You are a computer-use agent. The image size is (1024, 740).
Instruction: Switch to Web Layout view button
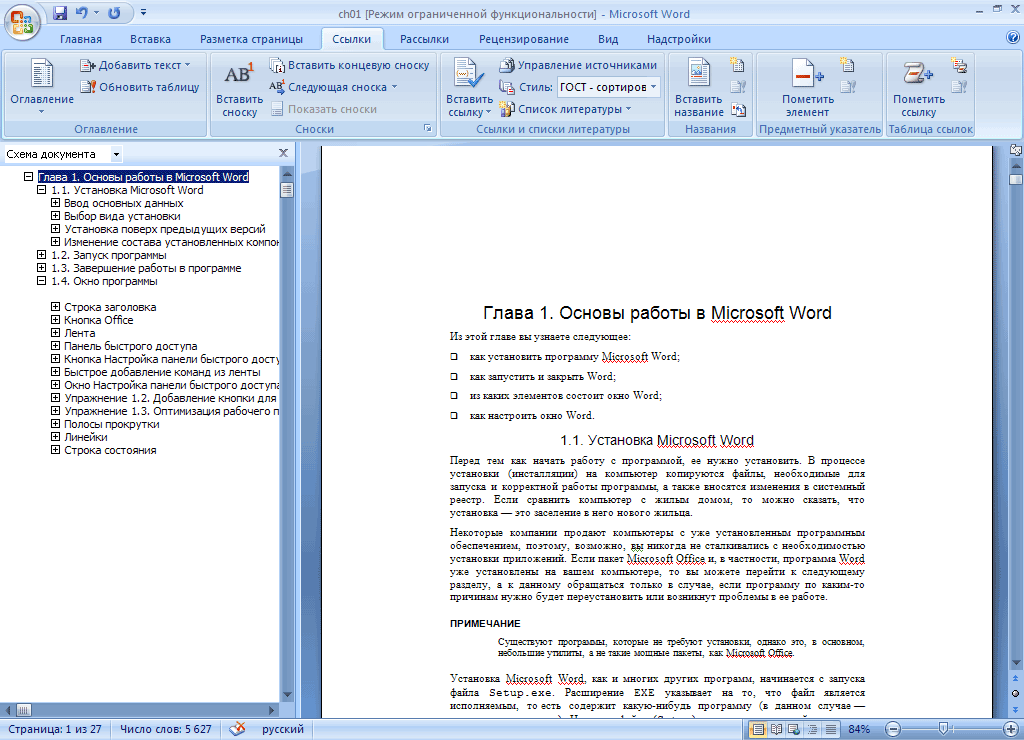[x=794, y=730]
